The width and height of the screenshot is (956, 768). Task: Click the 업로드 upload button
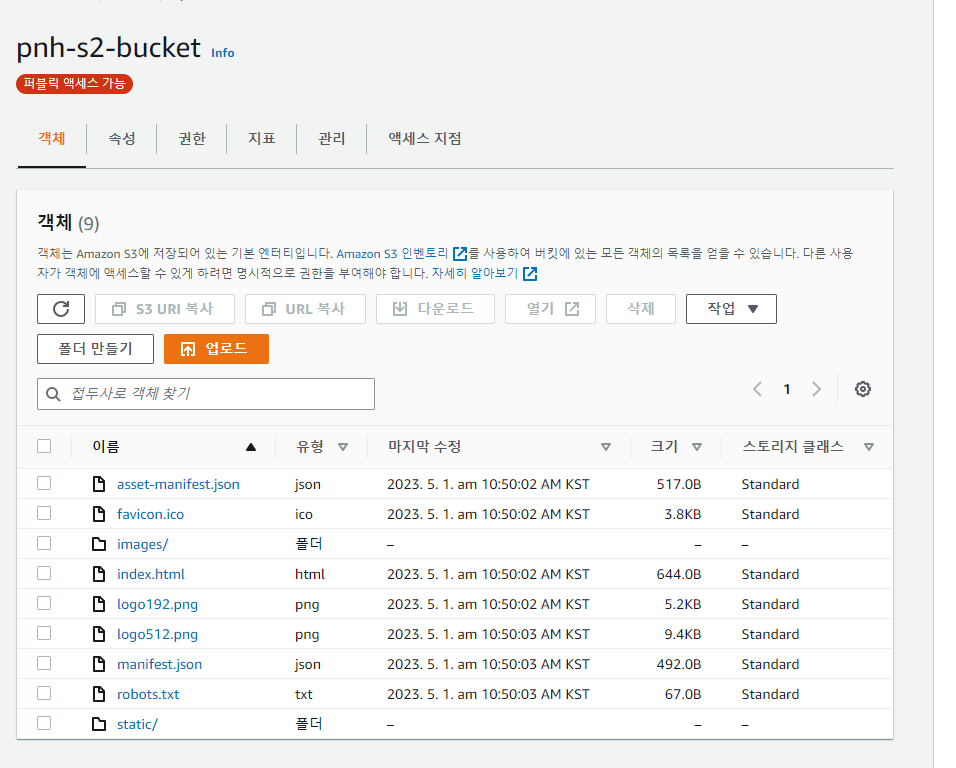click(216, 349)
